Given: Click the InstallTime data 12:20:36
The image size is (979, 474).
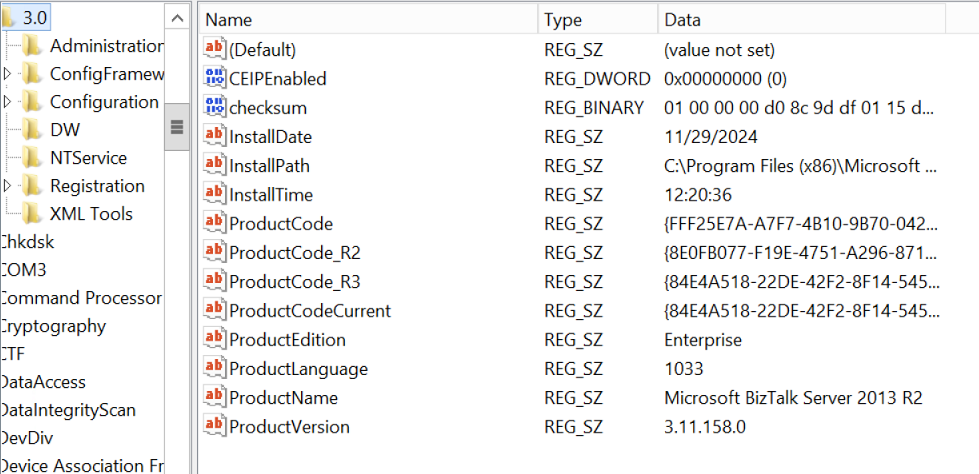Looking at the screenshot, I should point(698,195).
